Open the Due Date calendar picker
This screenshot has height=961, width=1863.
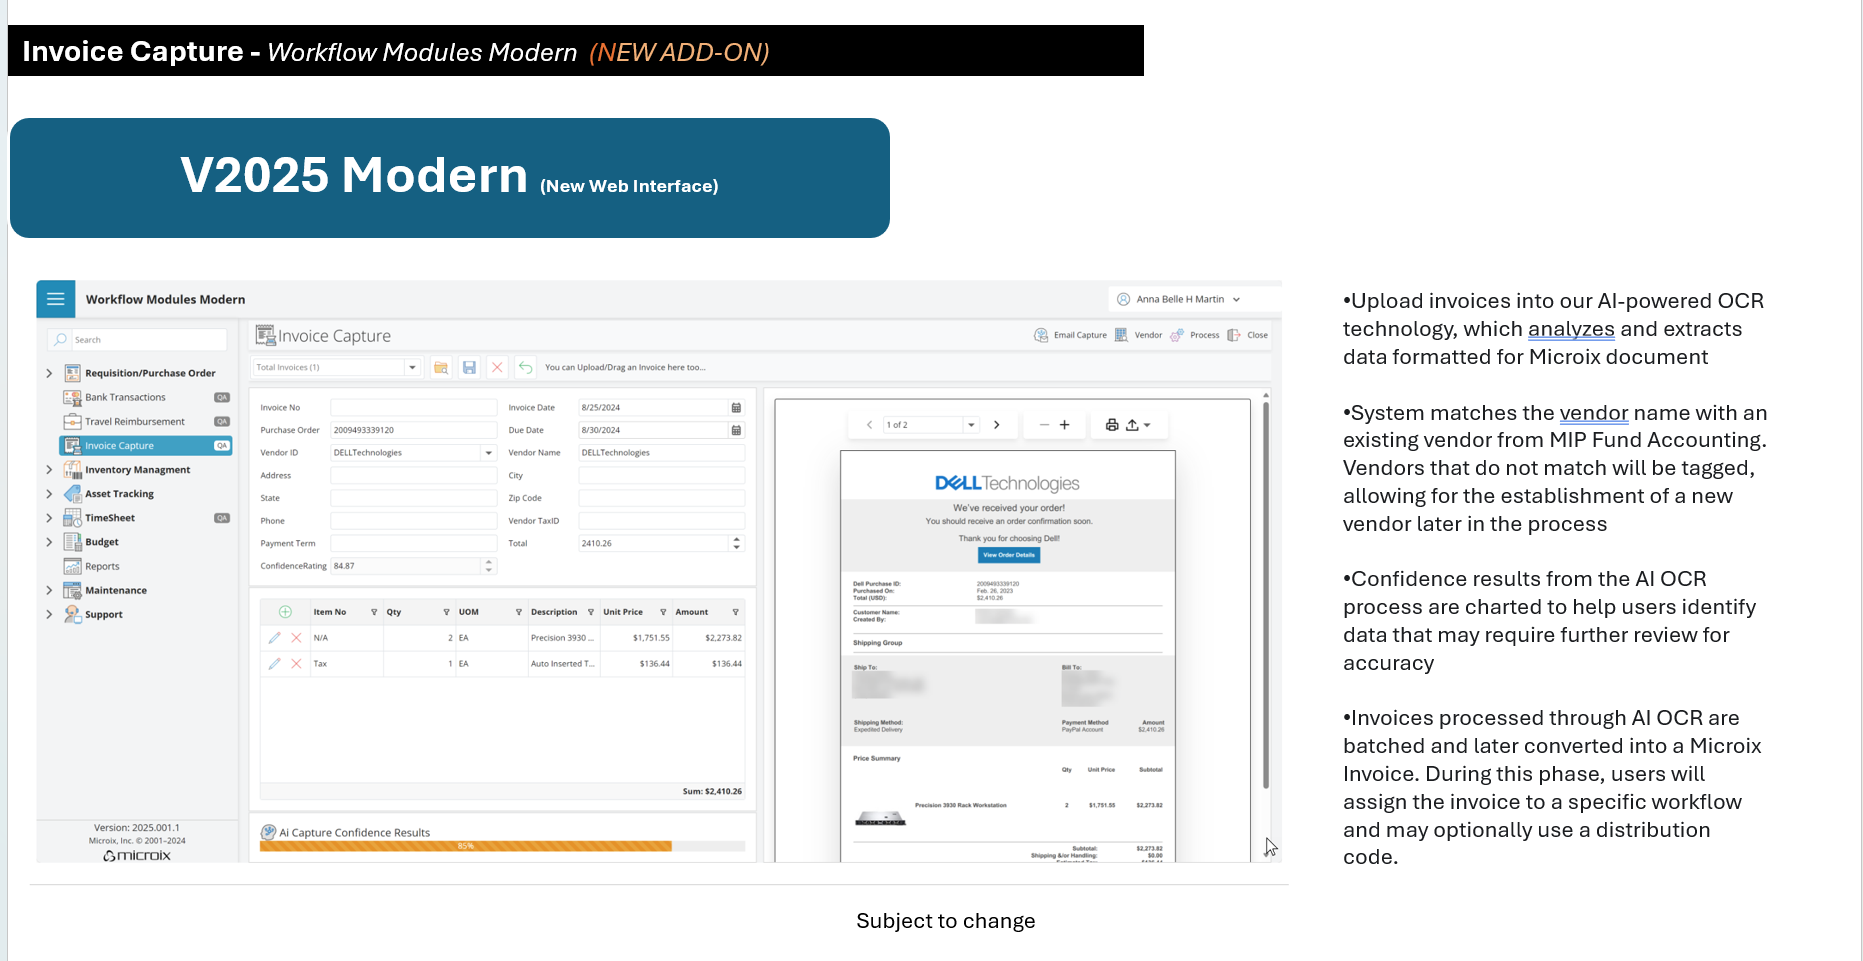(736, 430)
